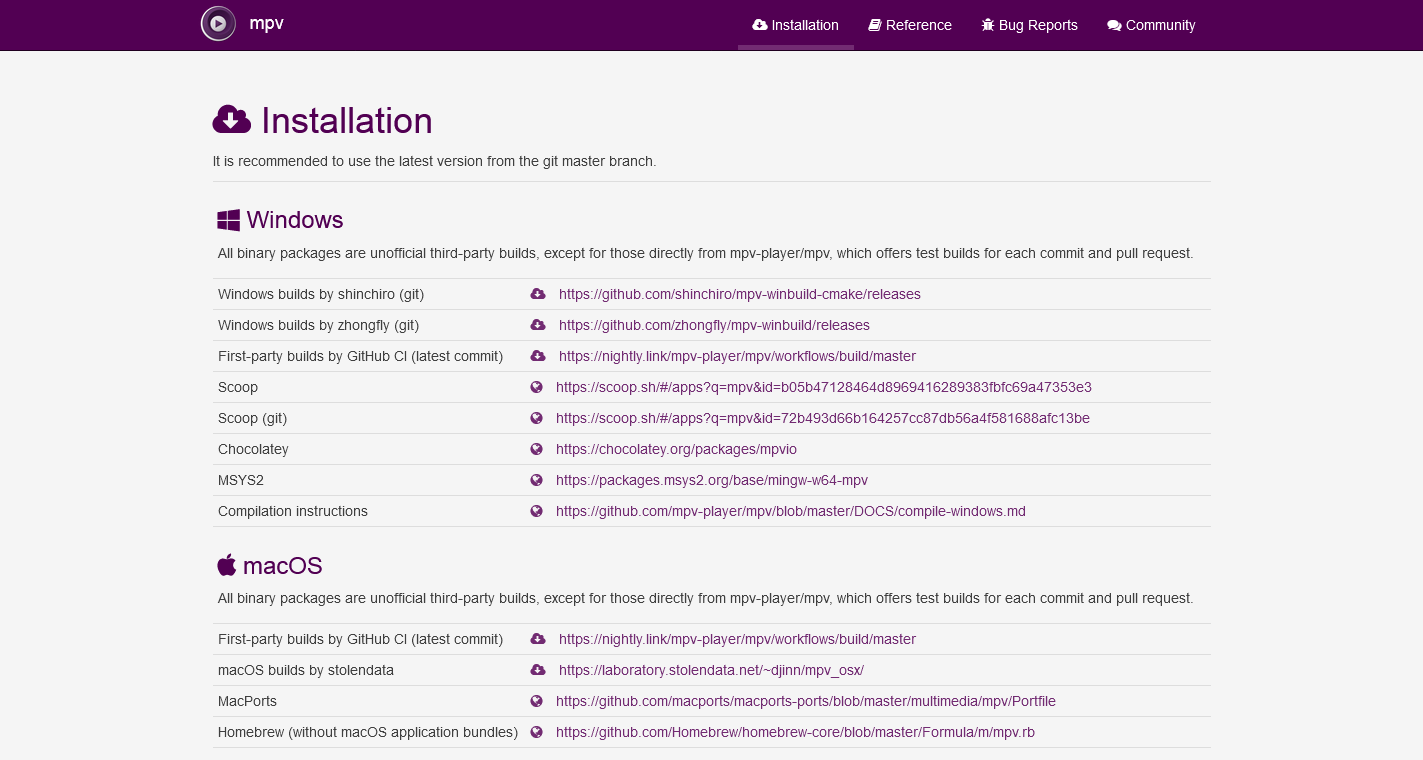Click globe icon in the MSYS2 row
This screenshot has height=760, width=1423.
[536, 480]
